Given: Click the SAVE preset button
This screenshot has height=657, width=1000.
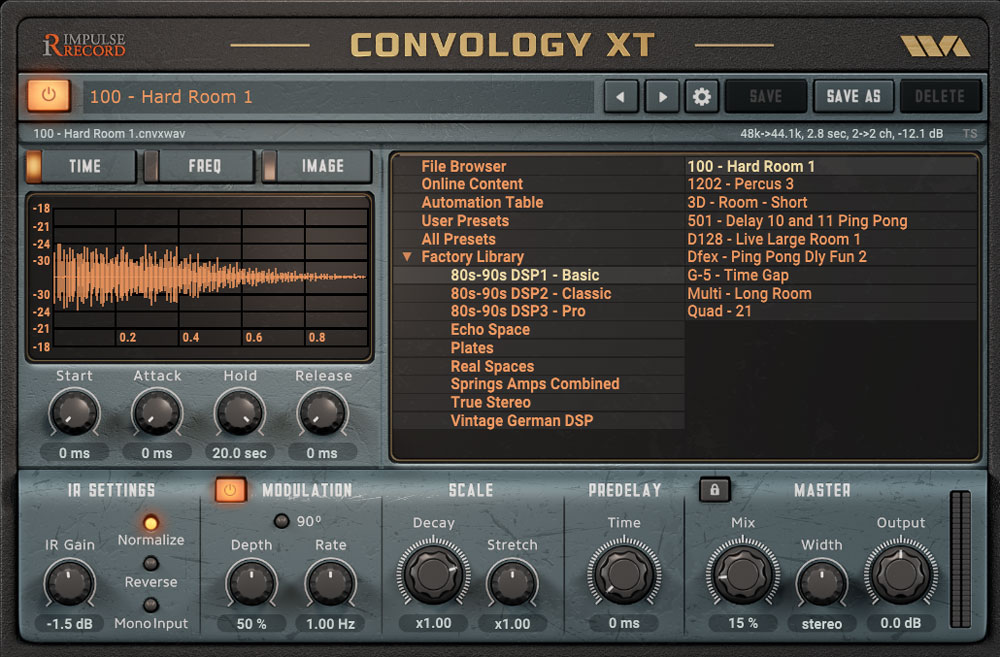Looking at the screenshot, I should click(766, 96).
